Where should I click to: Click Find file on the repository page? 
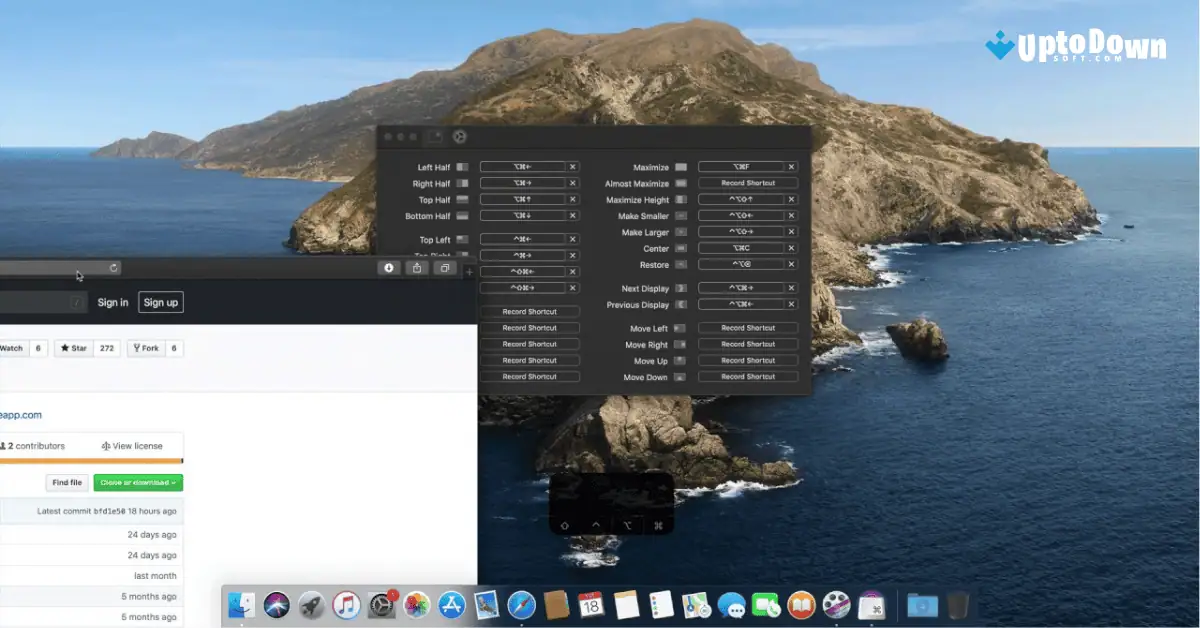pyautogui.click(x=66, y=482)
